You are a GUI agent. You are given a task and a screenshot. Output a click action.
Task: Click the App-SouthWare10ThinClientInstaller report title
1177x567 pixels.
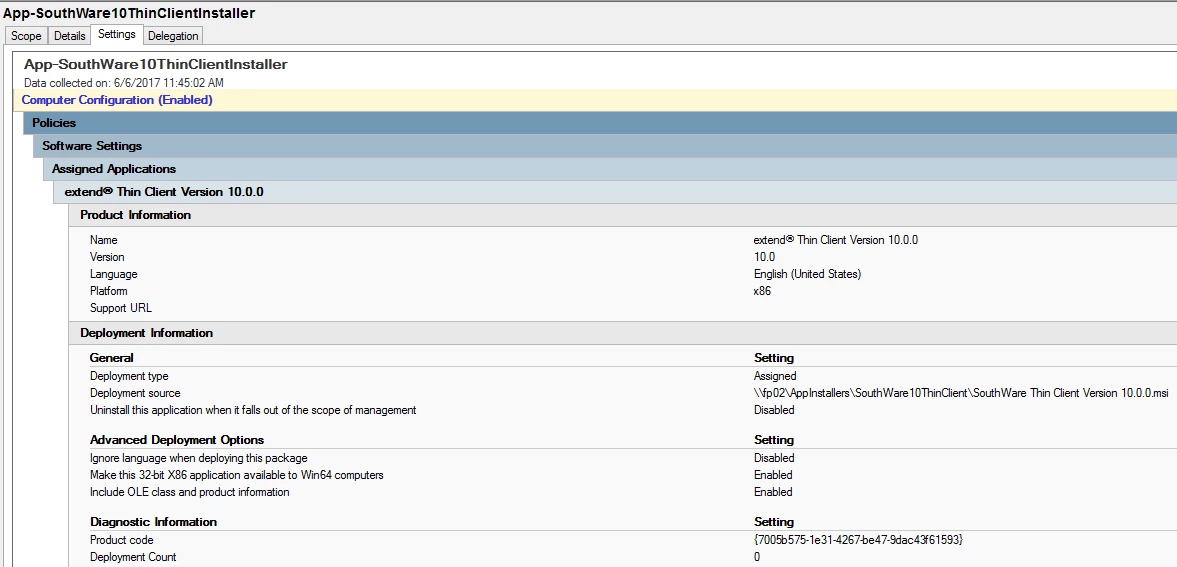coord(155,65)
